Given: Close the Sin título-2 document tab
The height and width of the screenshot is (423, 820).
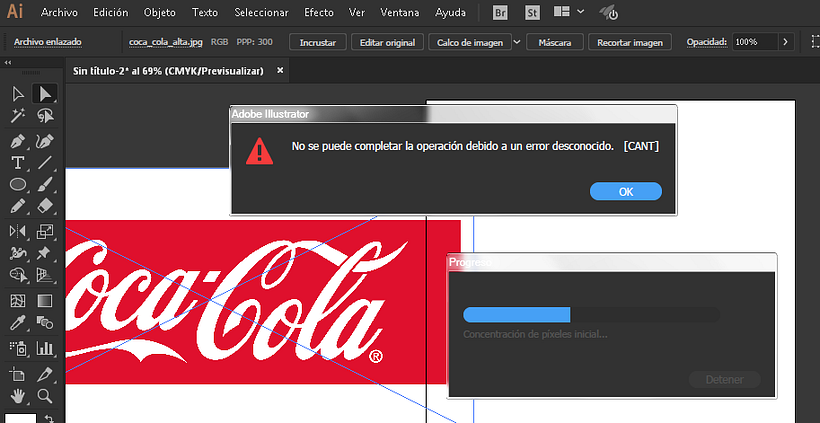Looking at the screenshot, I should [280, 70].
